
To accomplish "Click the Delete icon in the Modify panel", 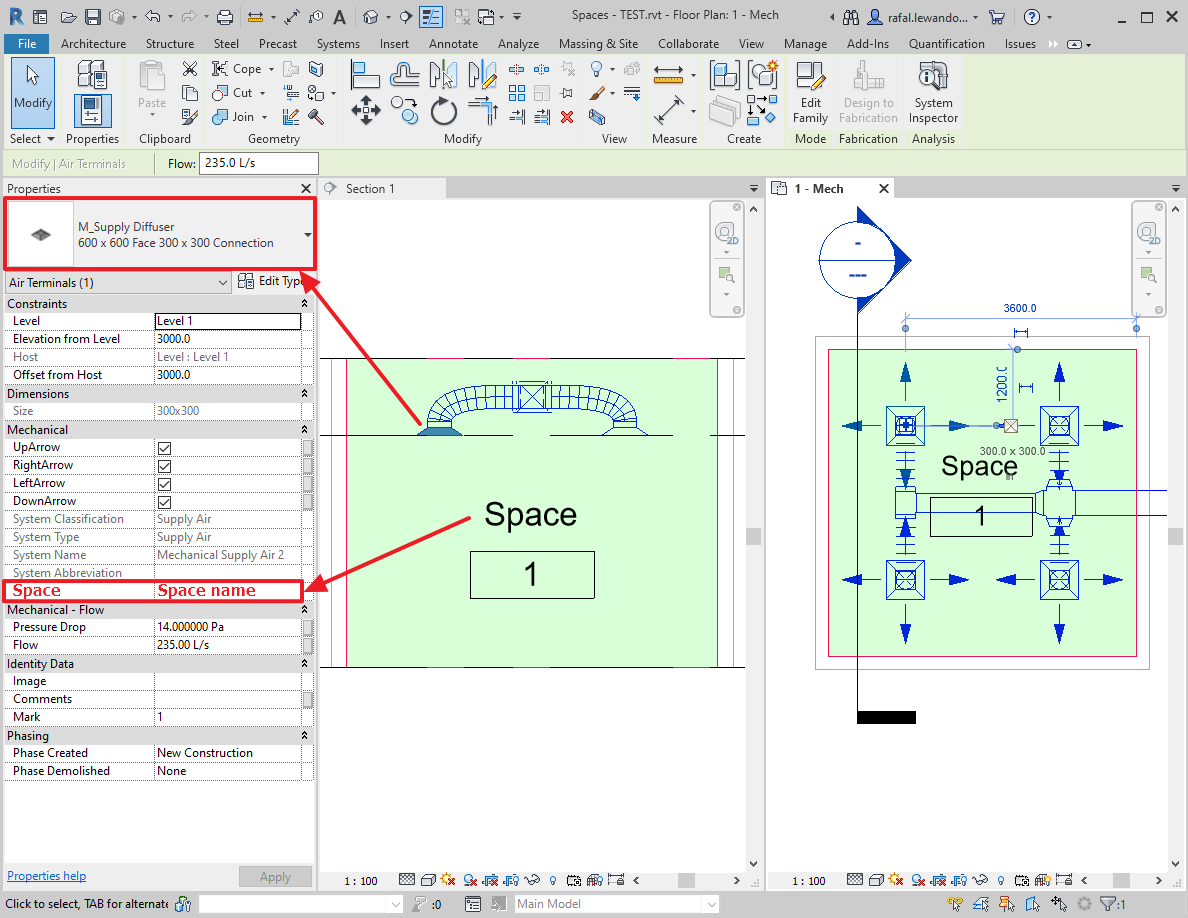I will click(x=566, y=116).
